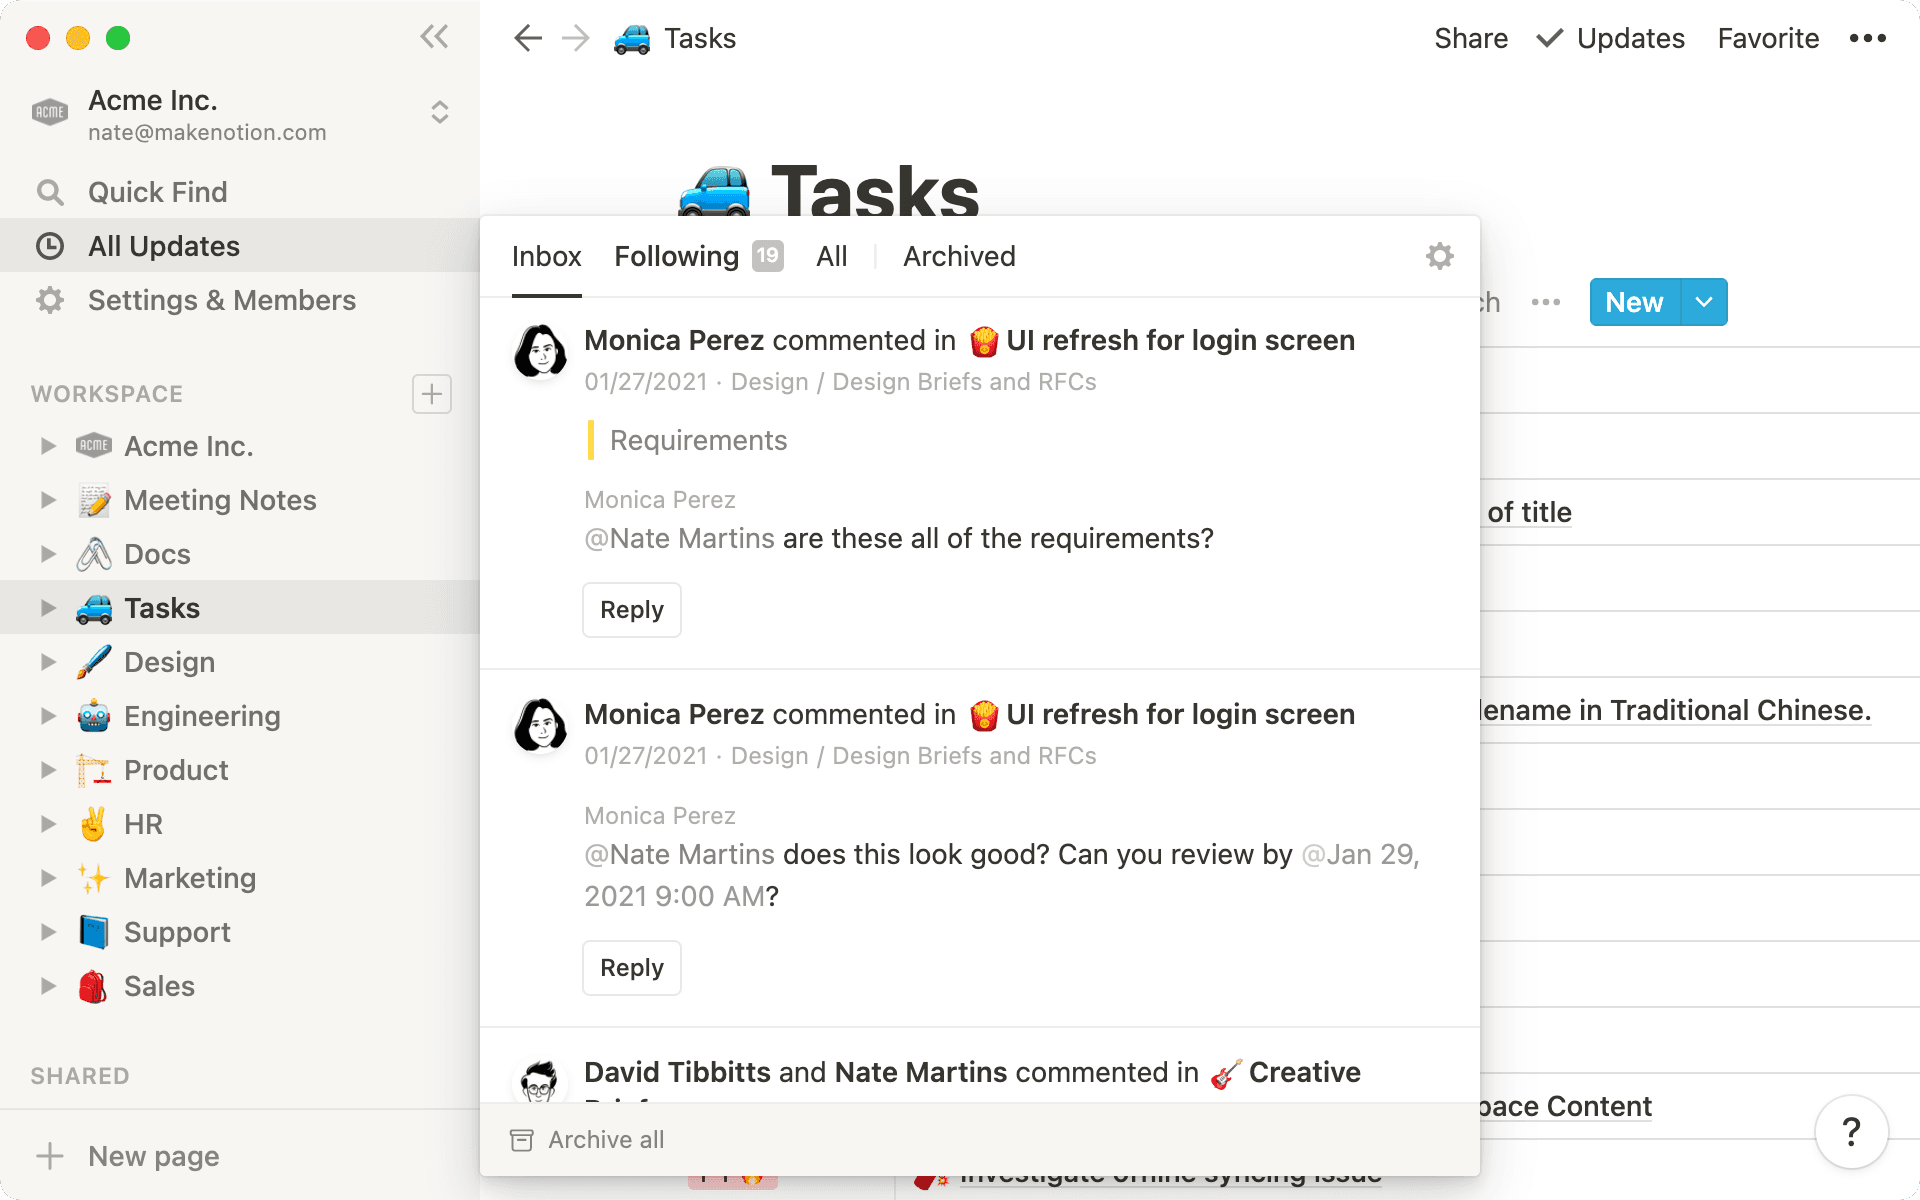Open UI refresh for login screen link

[1179, 341]
